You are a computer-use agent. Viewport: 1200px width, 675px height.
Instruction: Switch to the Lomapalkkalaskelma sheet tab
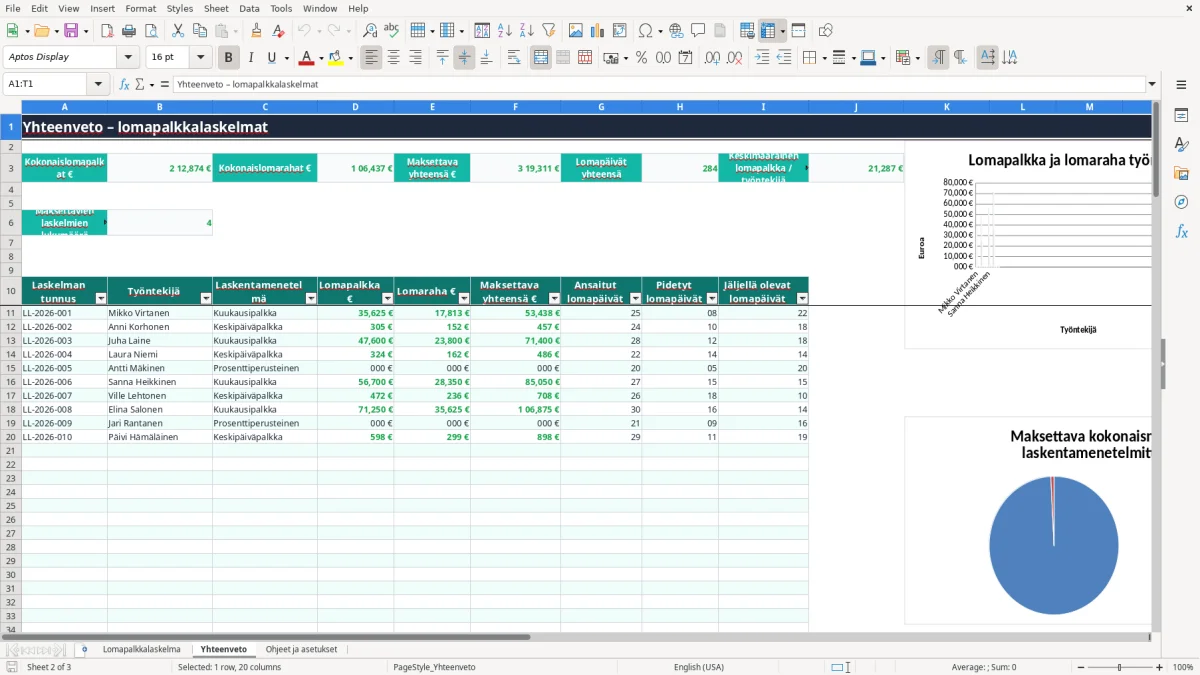click(x=141, y=650)
